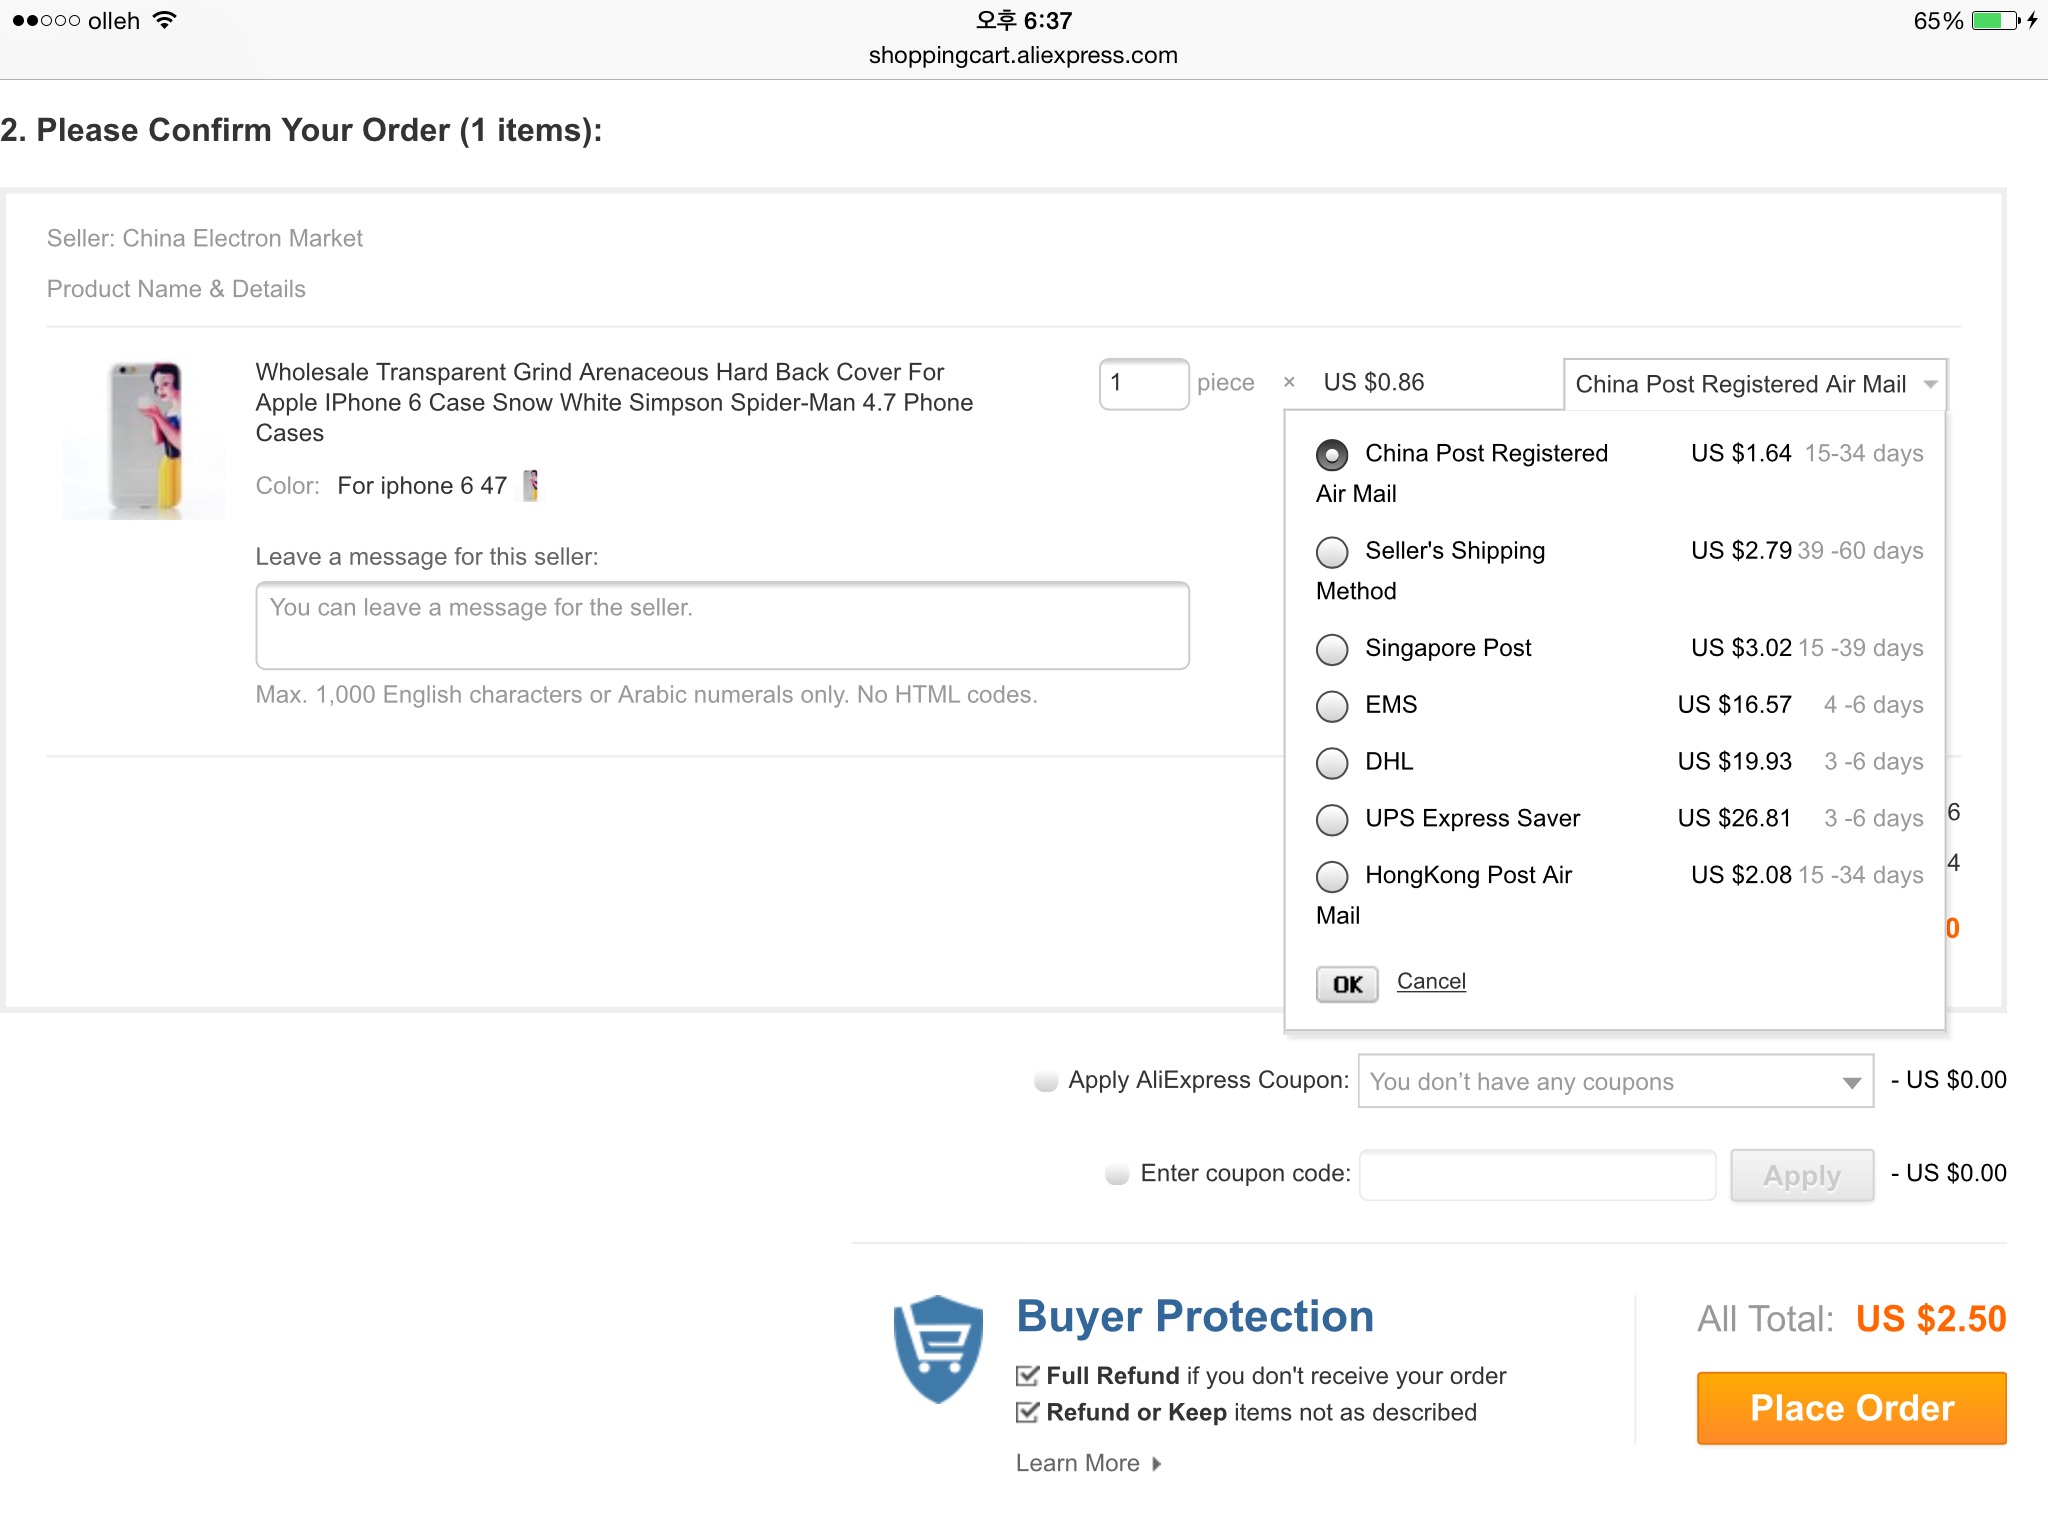Click the quantity input field
This screenshot has height=1536, width=2048.
point(1144,384)
